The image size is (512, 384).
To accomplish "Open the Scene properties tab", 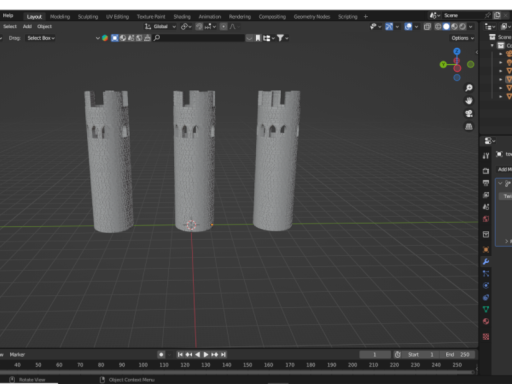I will 486,207.
